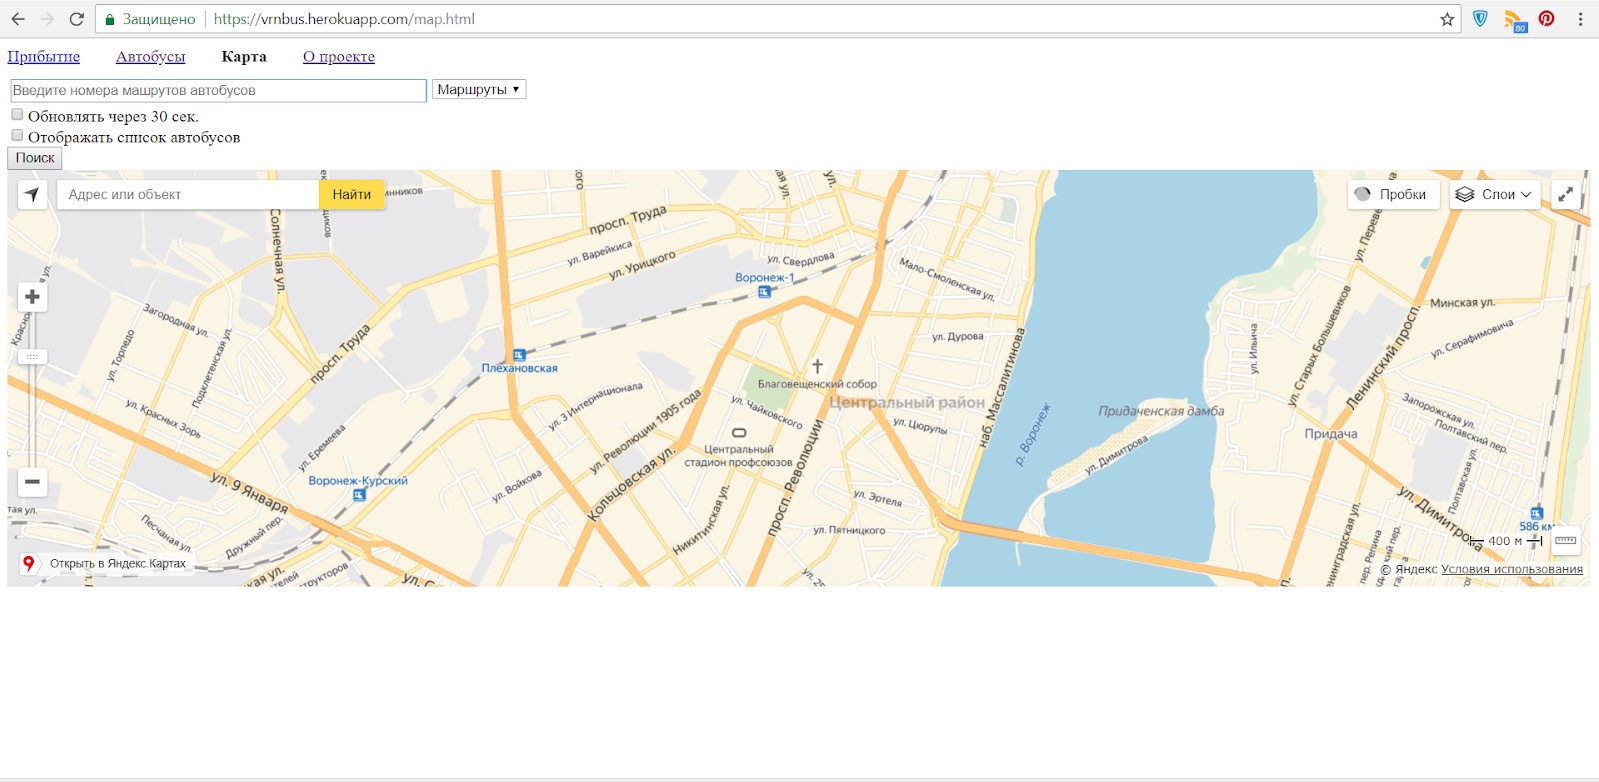Click the 'ул. Революции 1905 года' label
This screenshot has width=1599, height=782.
click(x=645, y=432)
